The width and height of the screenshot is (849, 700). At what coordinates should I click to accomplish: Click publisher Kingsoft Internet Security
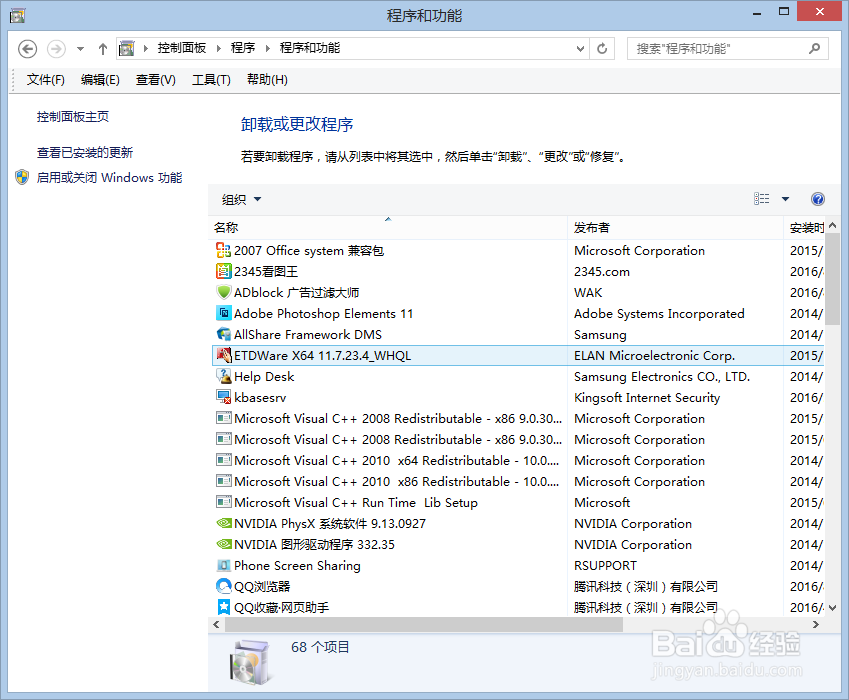tap(647, 398)
